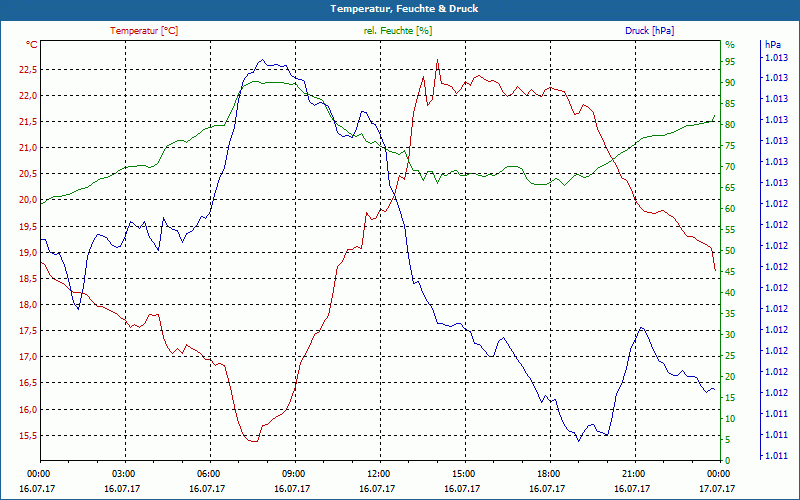Click the green '10' humidity axis value
Screen dimensions: 800x500
pyautogui.click(x=730, y=419)
